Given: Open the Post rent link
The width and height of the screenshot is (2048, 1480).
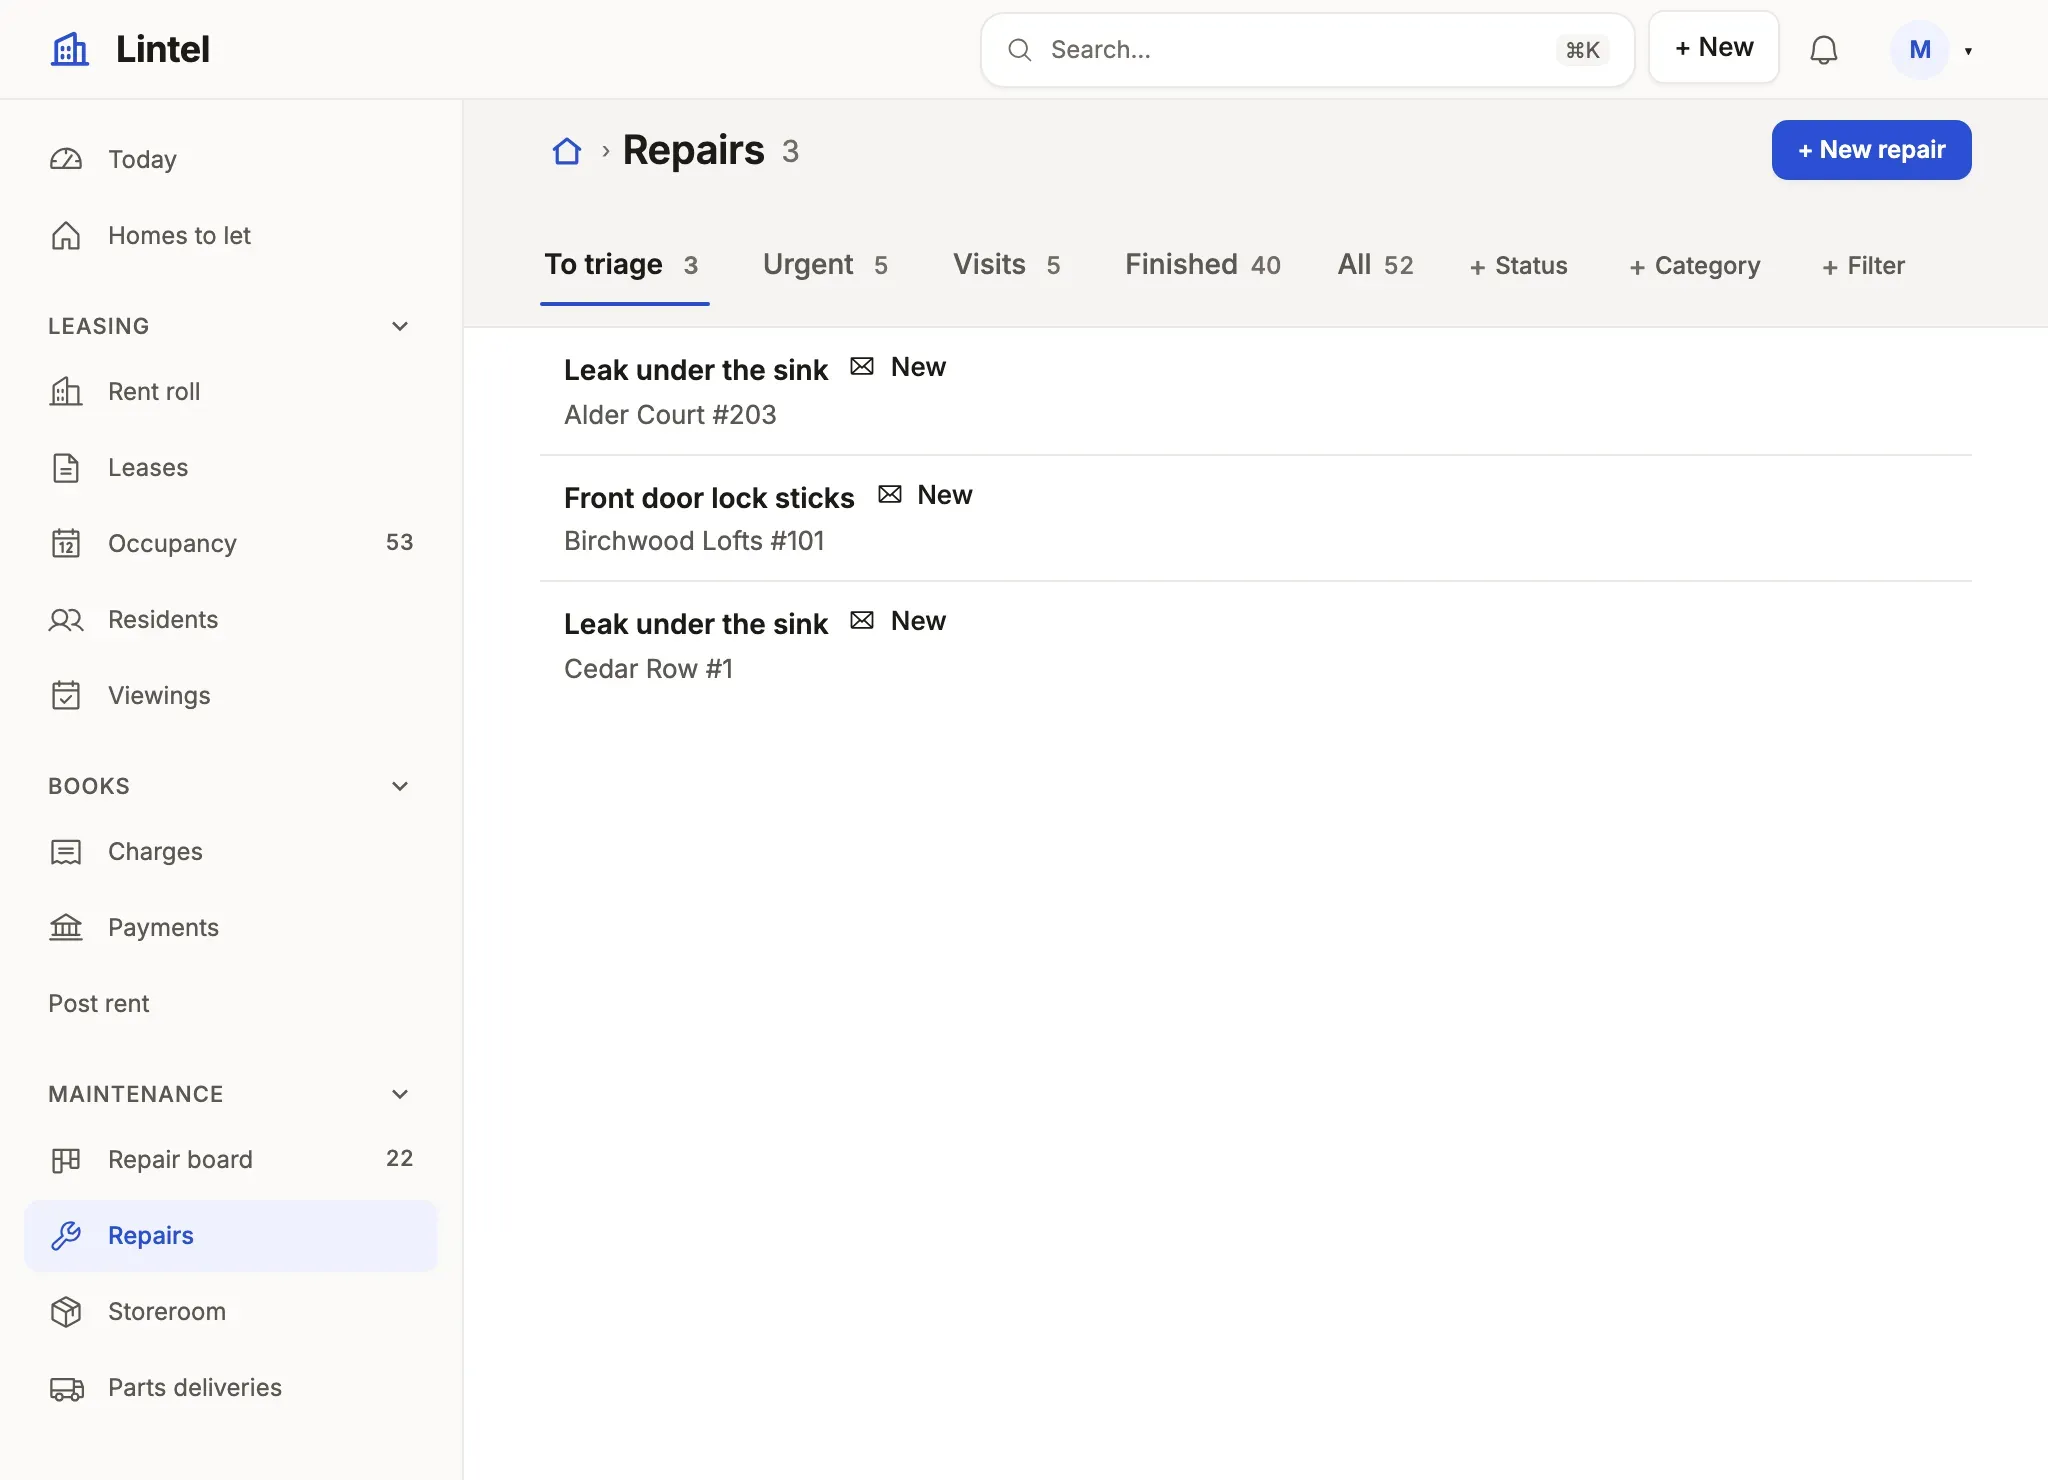Looking at the screenshot, I should pyautogui.click(x=98, y=1003).
